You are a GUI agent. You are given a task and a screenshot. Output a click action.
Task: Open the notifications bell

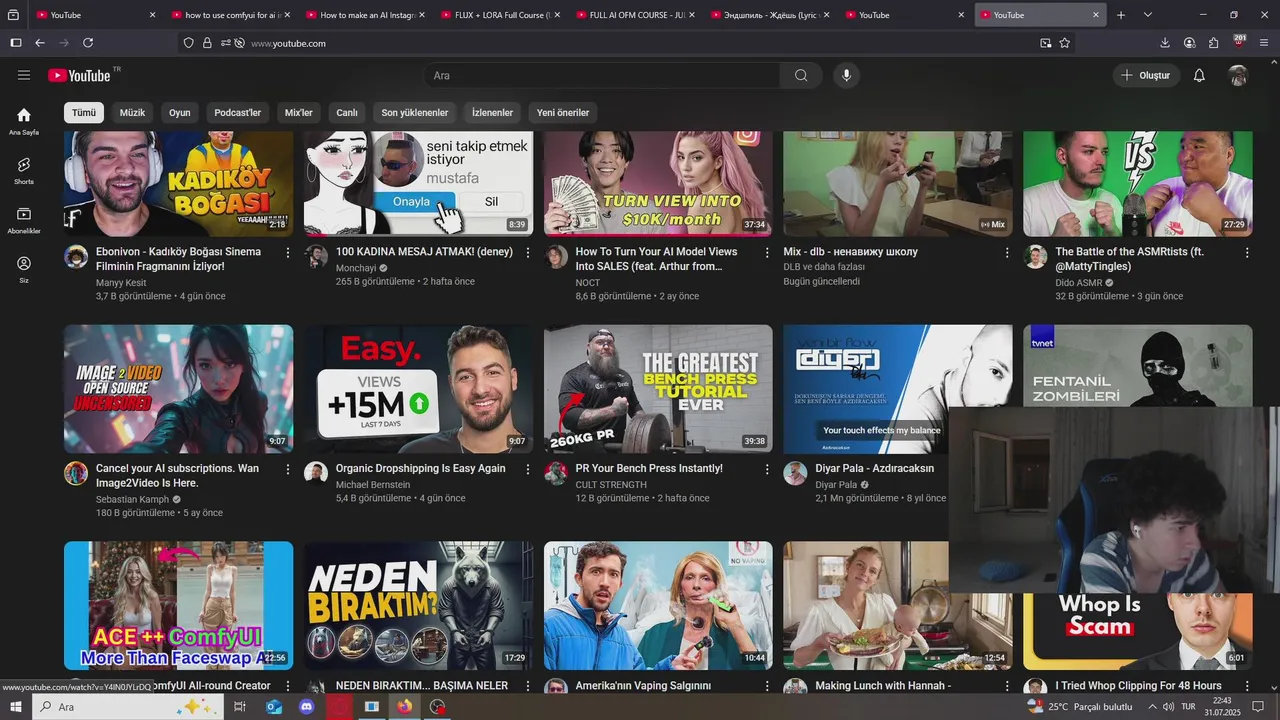[x=1199, y=75]
